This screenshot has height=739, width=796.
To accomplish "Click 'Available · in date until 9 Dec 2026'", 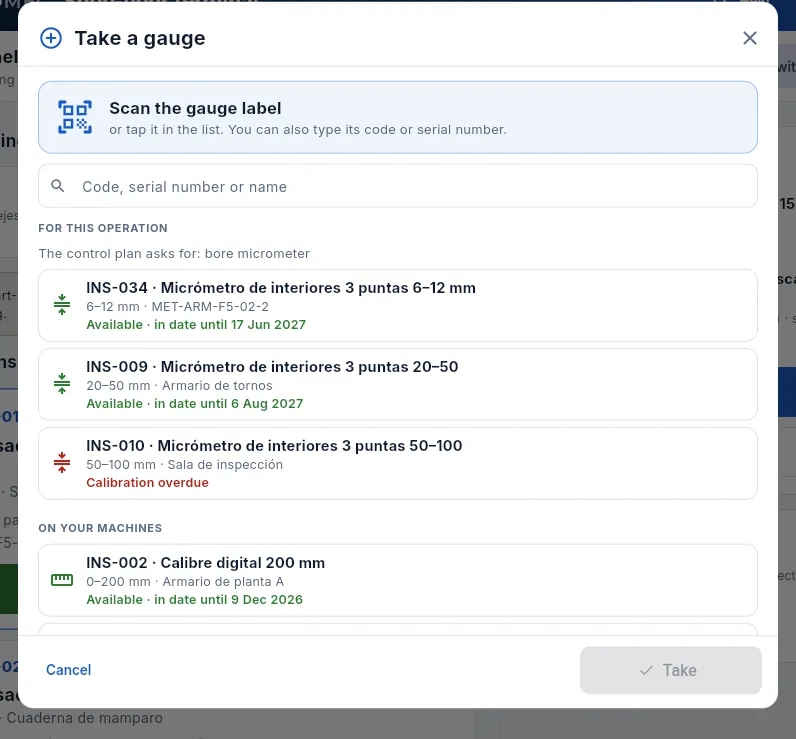I will (194, 600).
